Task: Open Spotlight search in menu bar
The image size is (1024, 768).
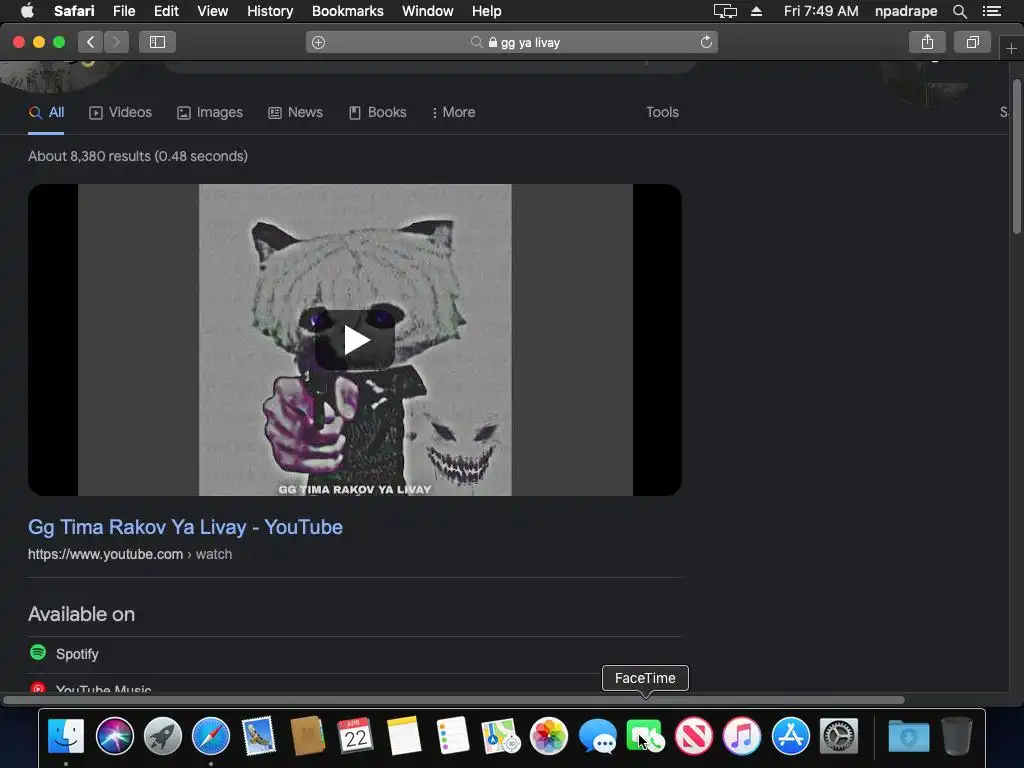Action: click(959, 11)
